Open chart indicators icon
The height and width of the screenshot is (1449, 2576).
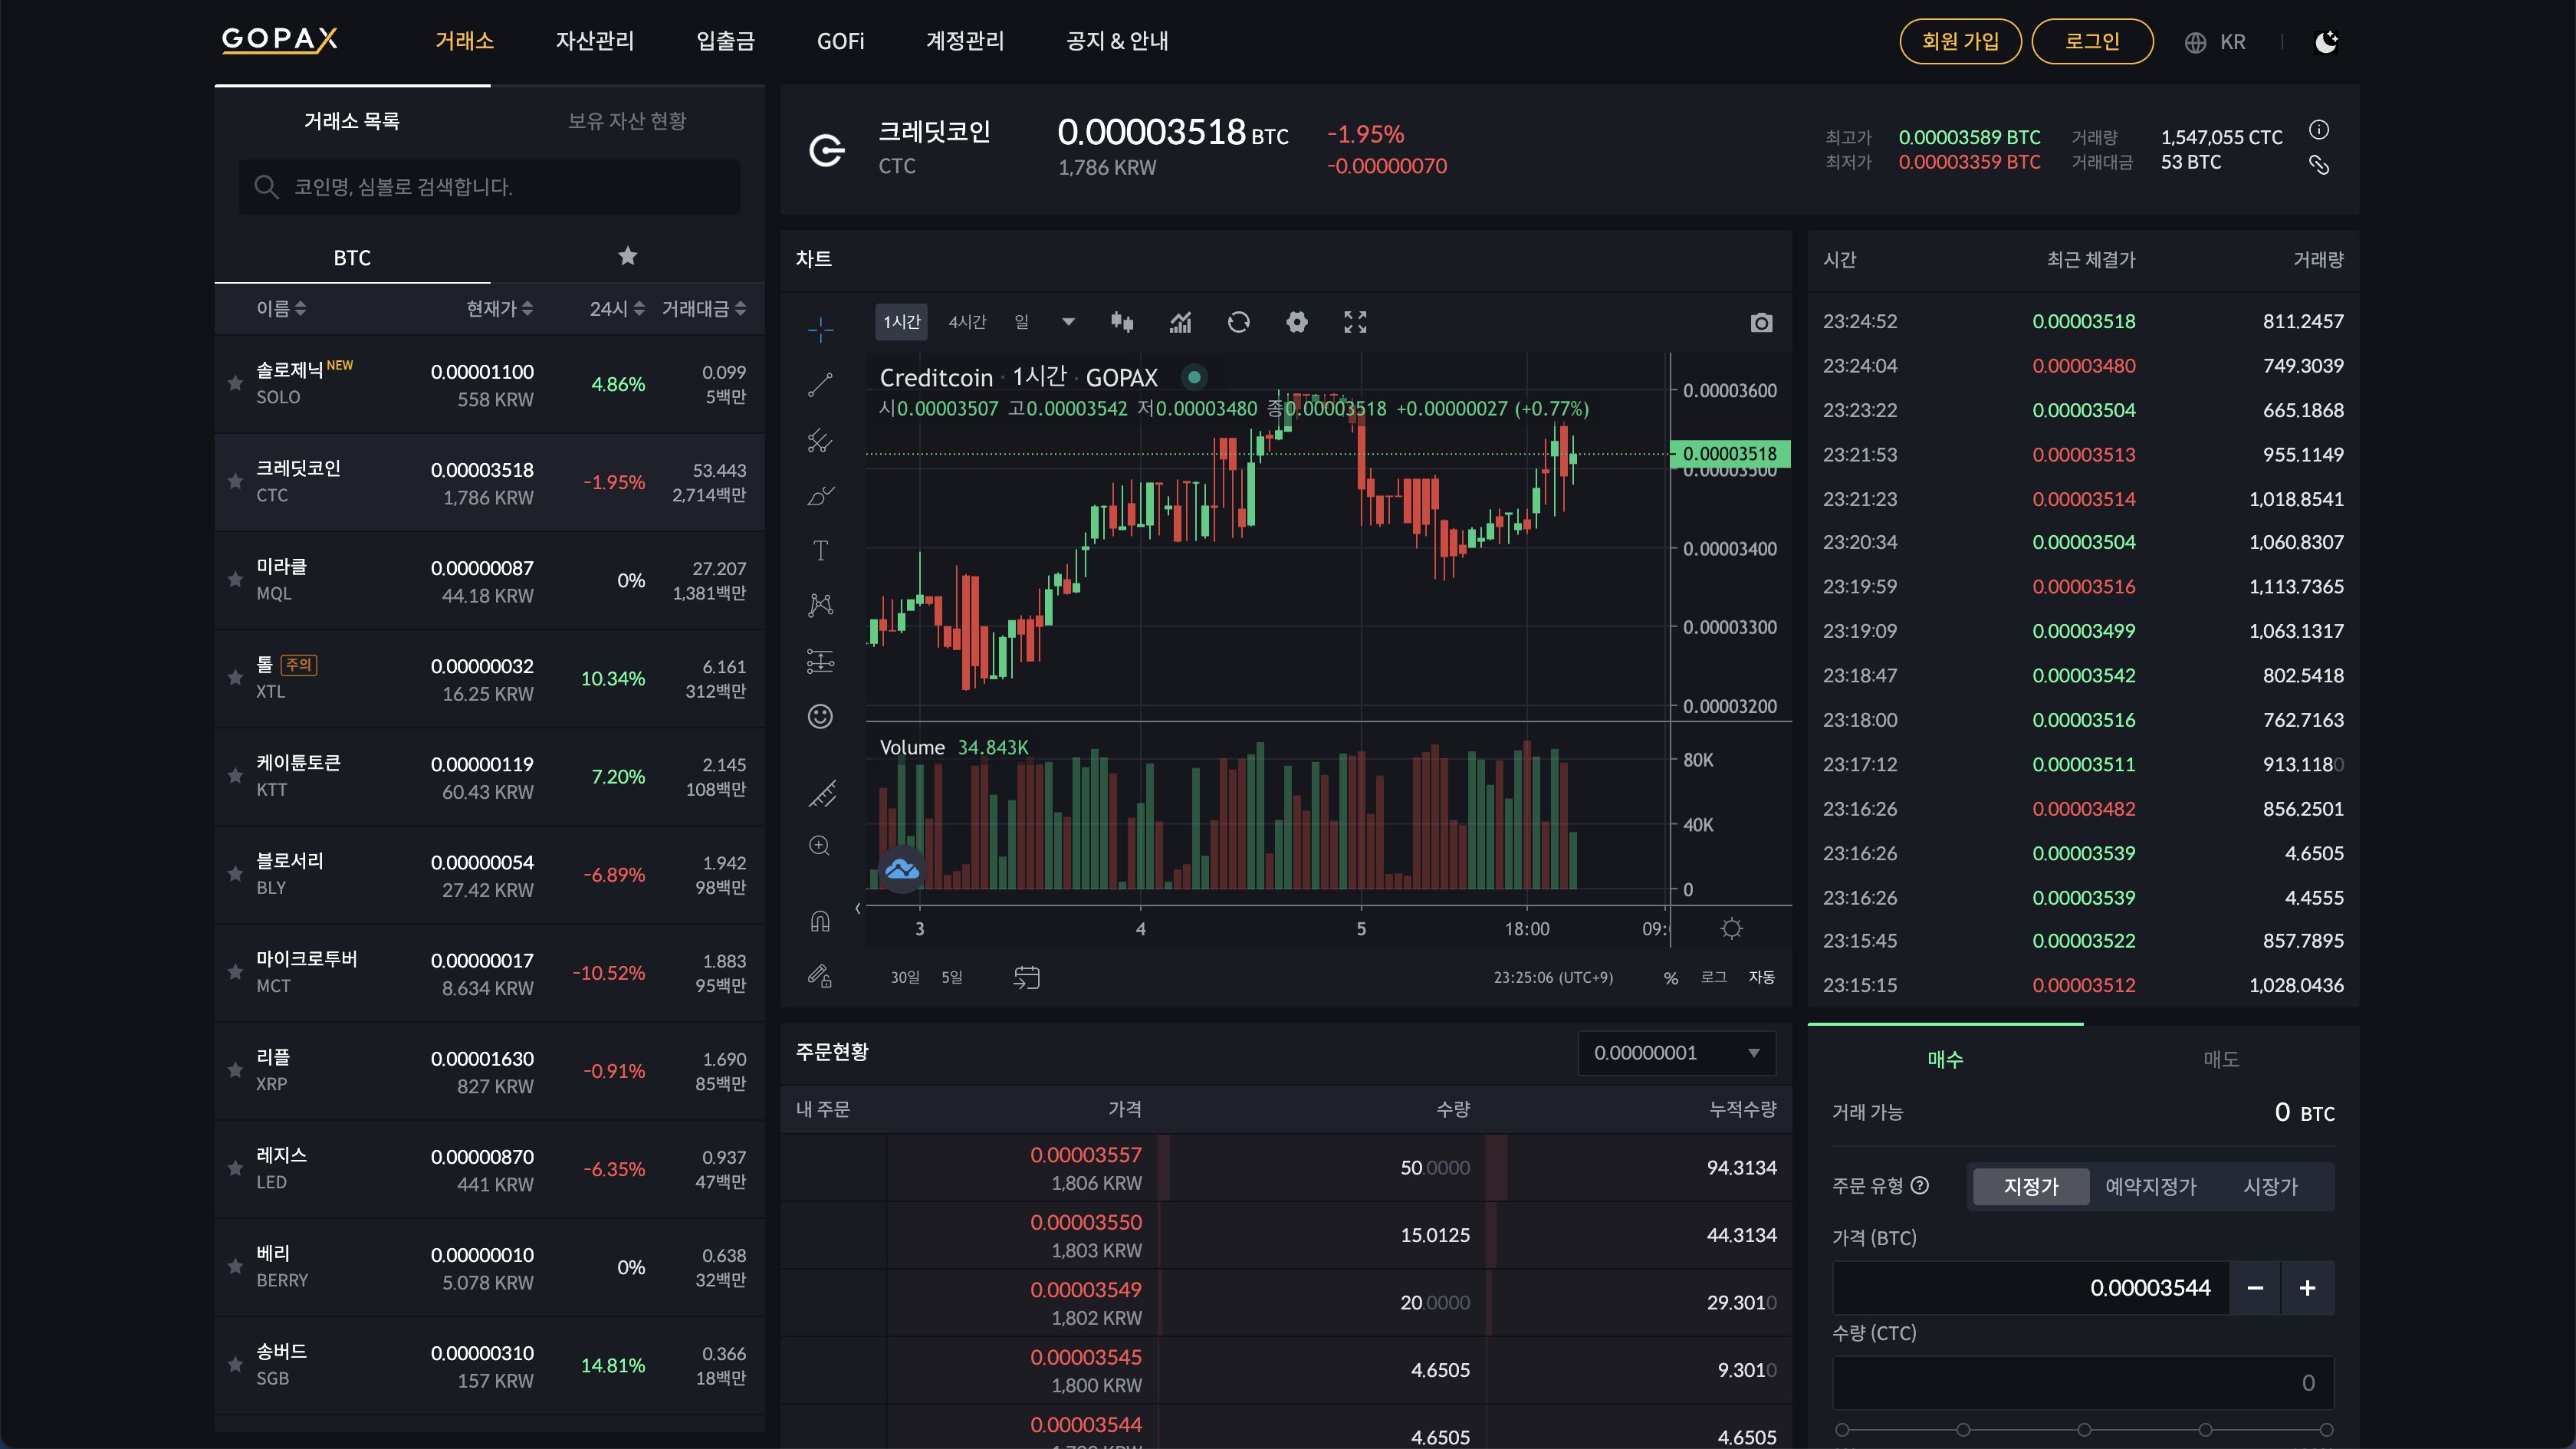point(1180,322)
